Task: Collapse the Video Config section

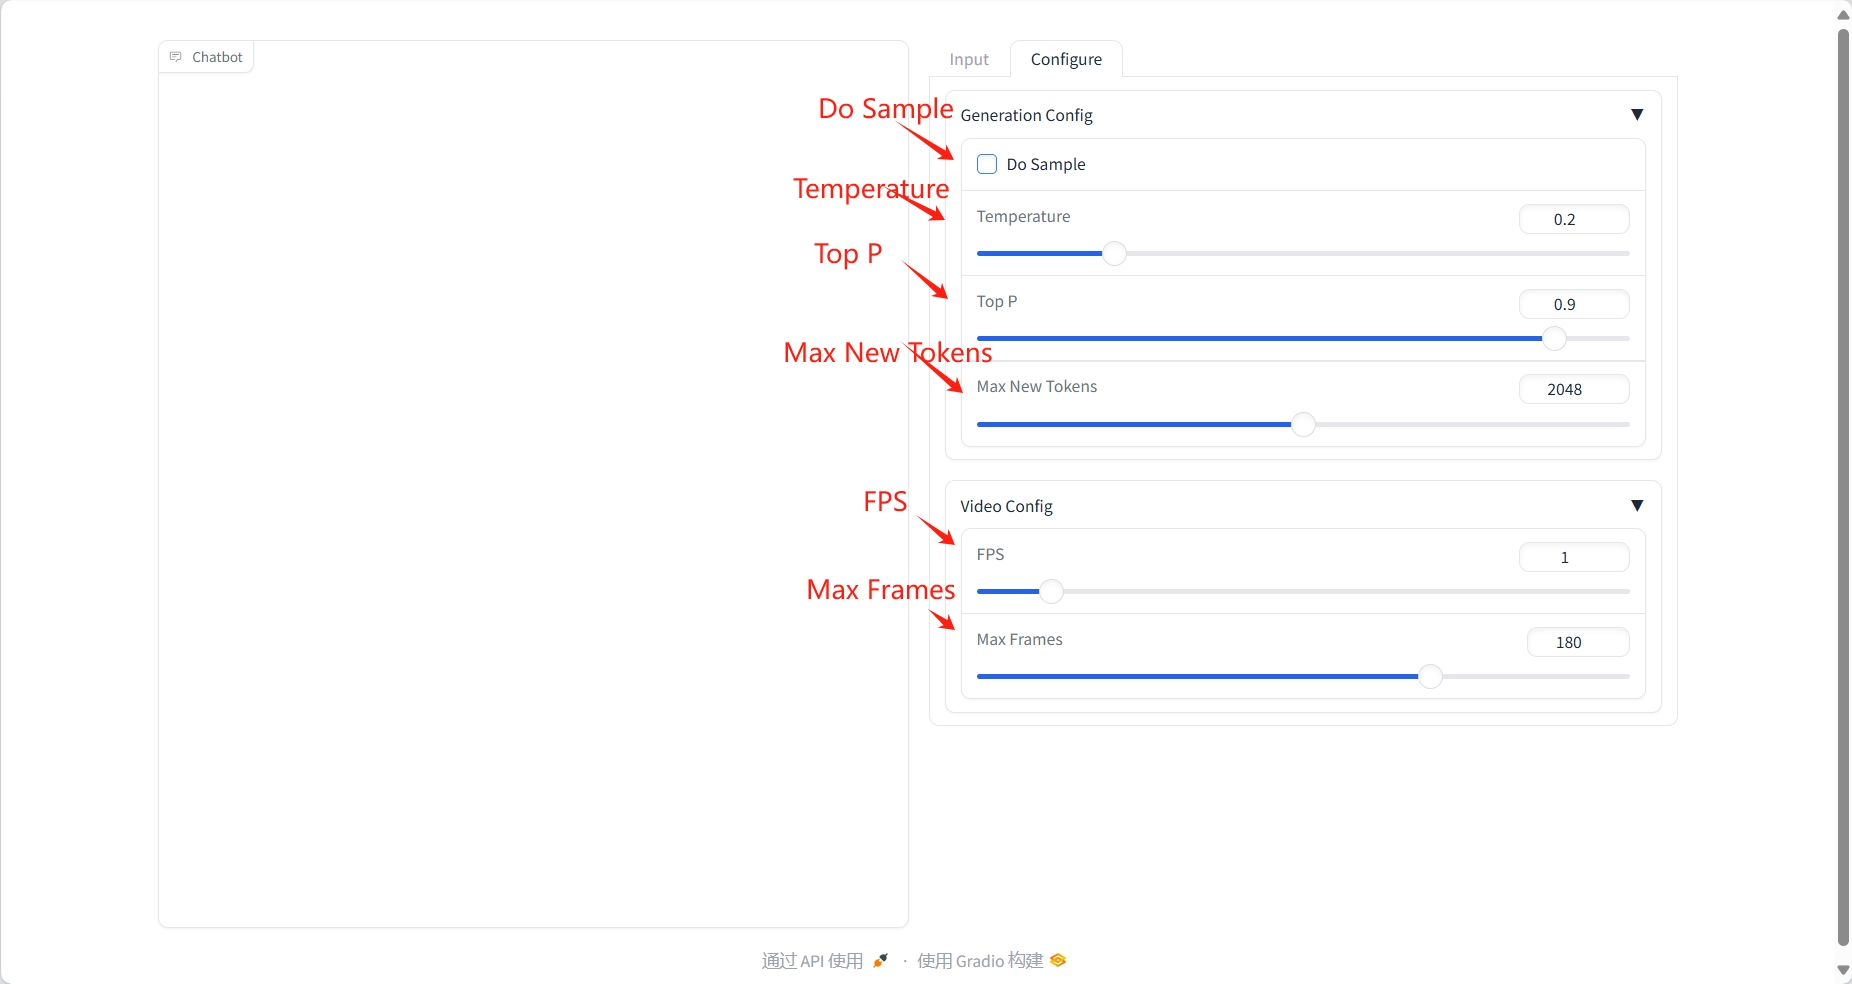Action: tap(1637, 506)
